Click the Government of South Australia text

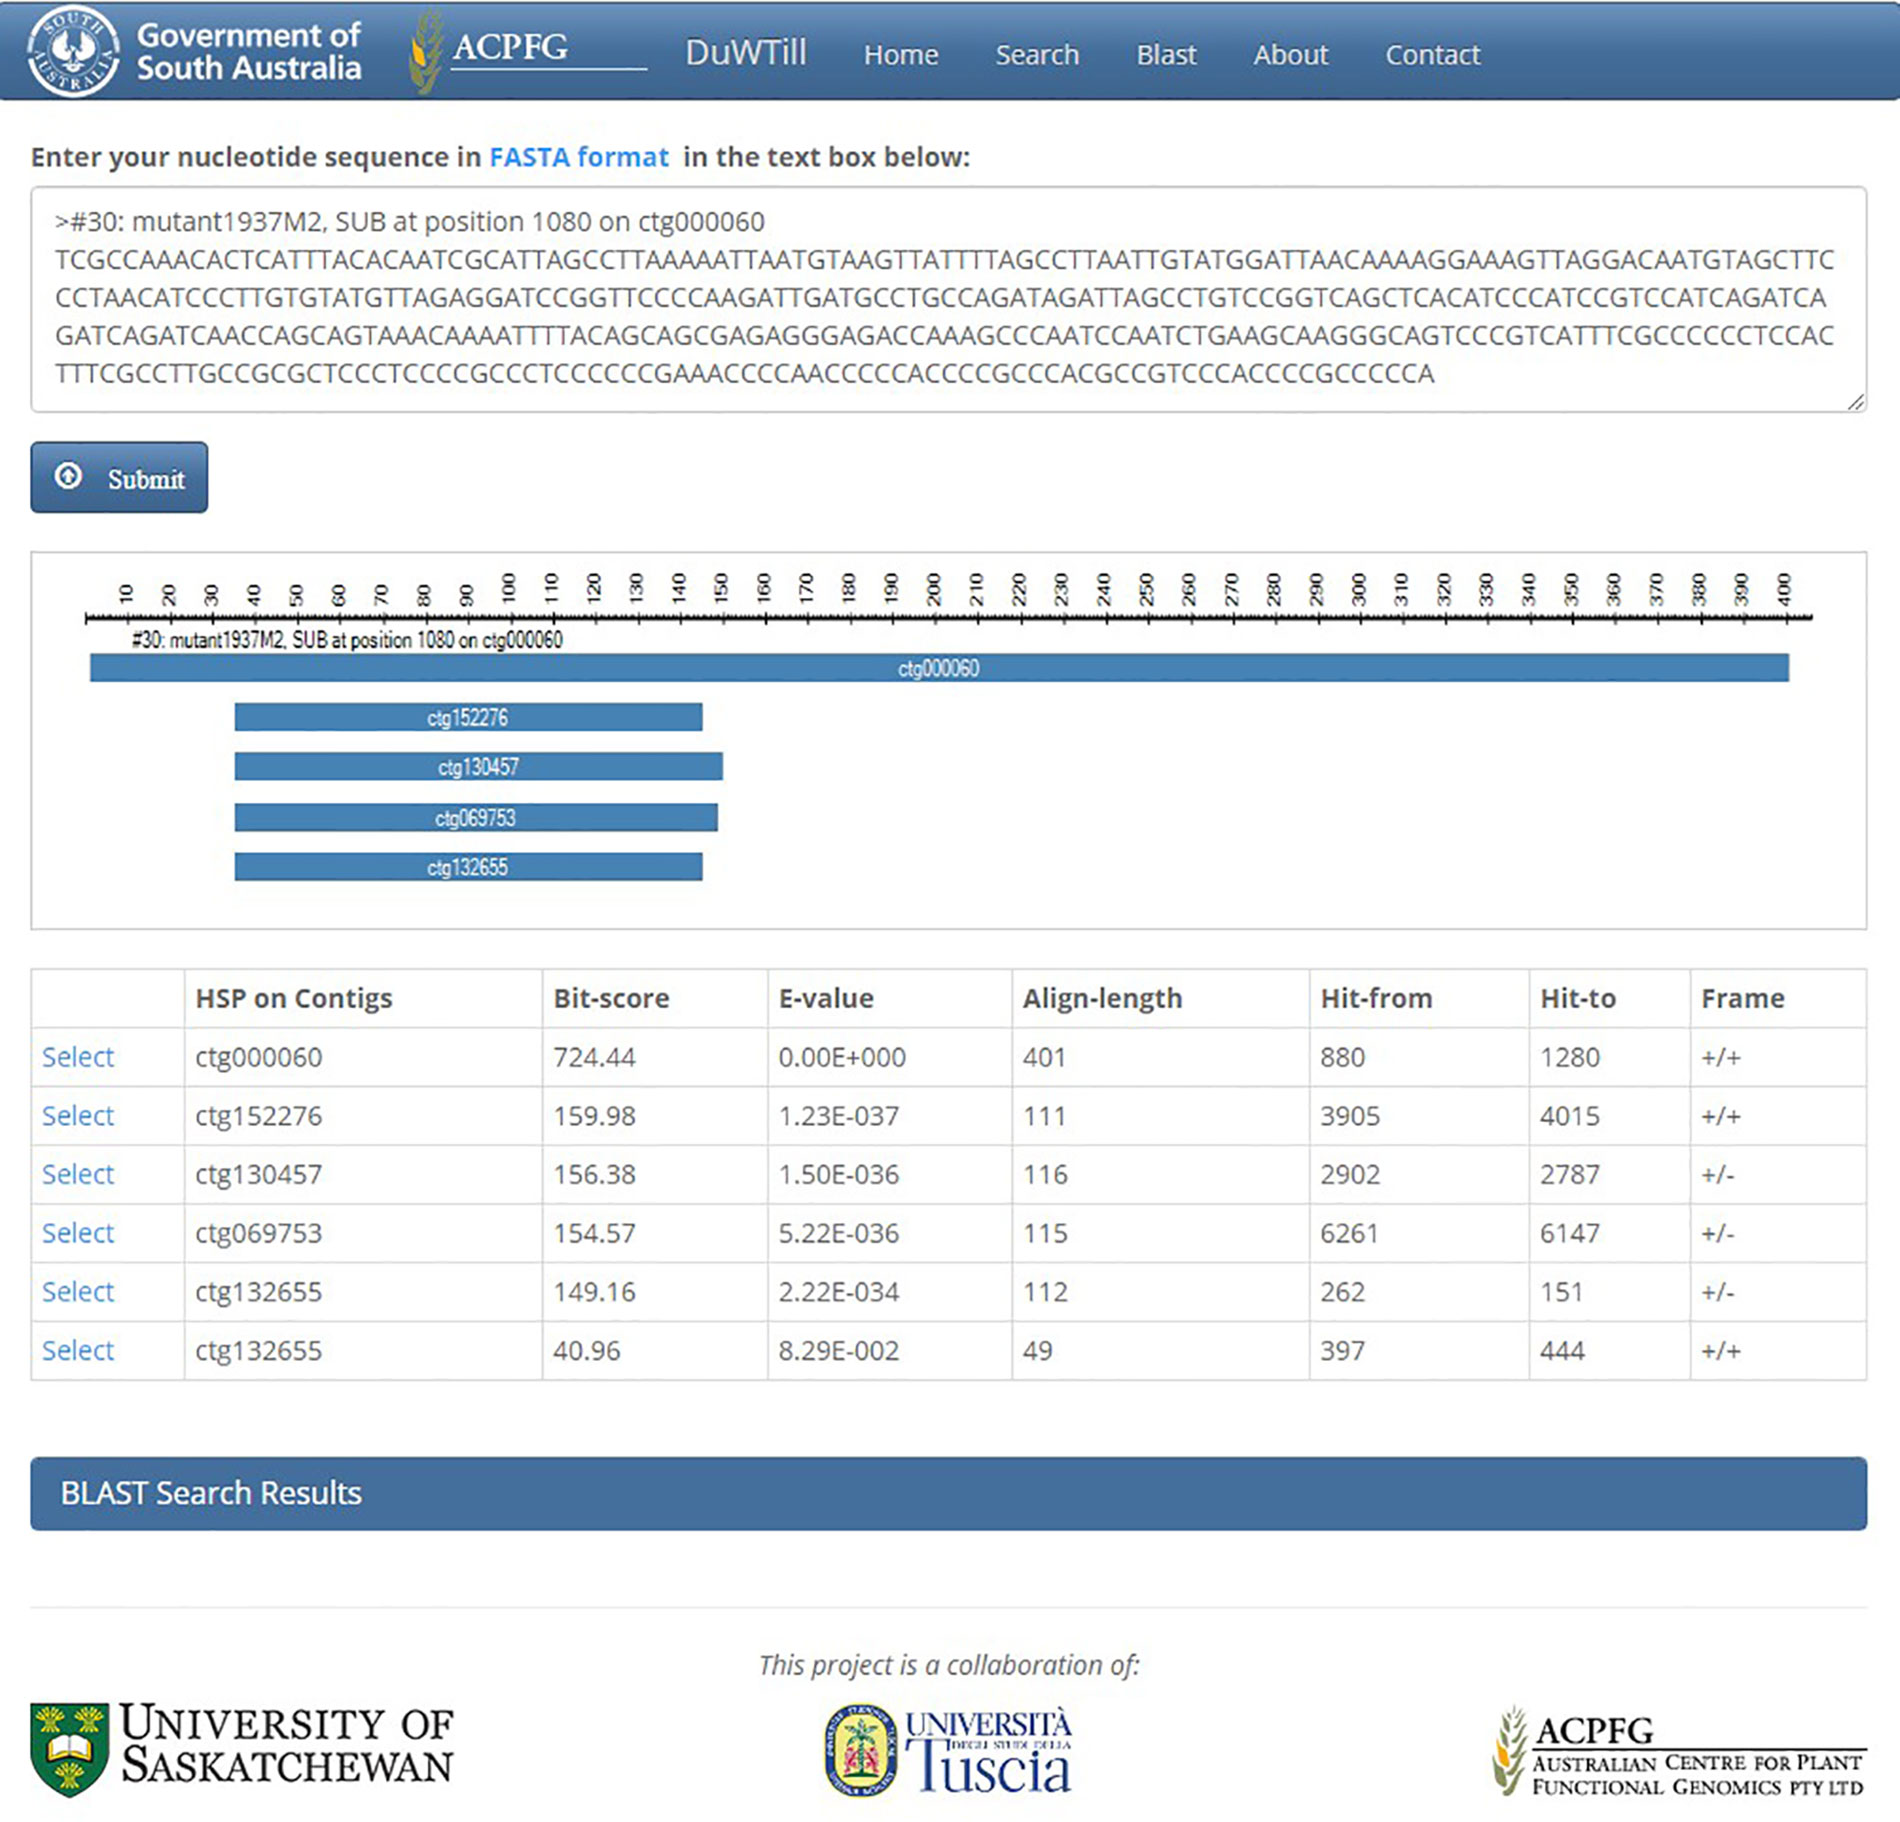click(248, 51)
